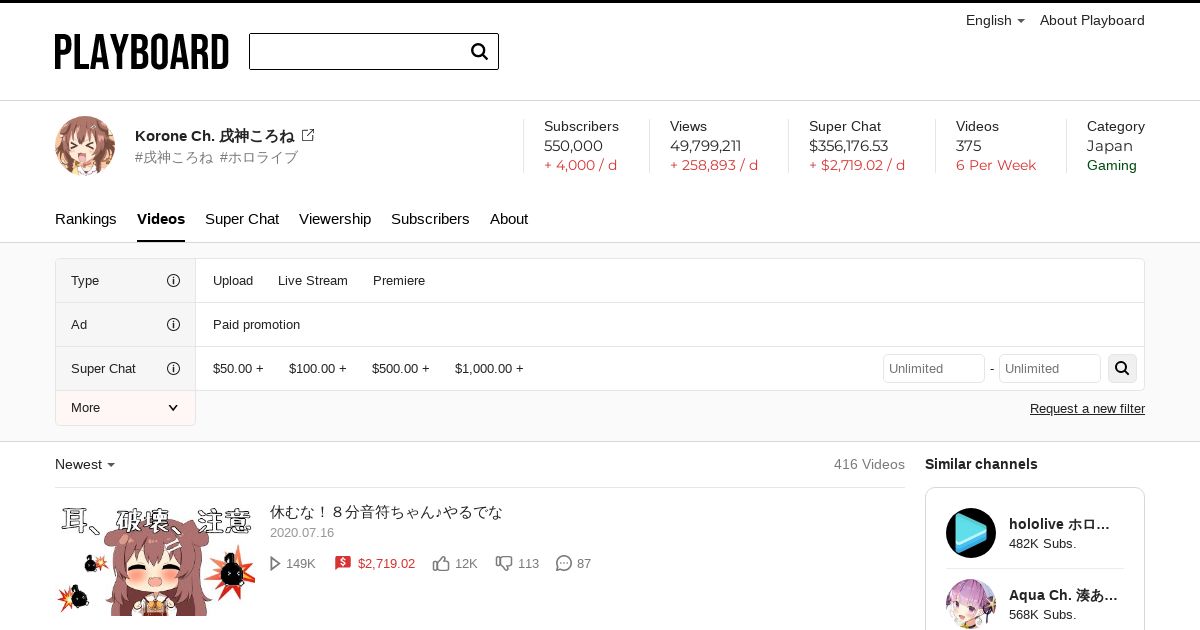Open the About Playboard link
This screenshot has height=630, width=1200.
[1092, 20]
